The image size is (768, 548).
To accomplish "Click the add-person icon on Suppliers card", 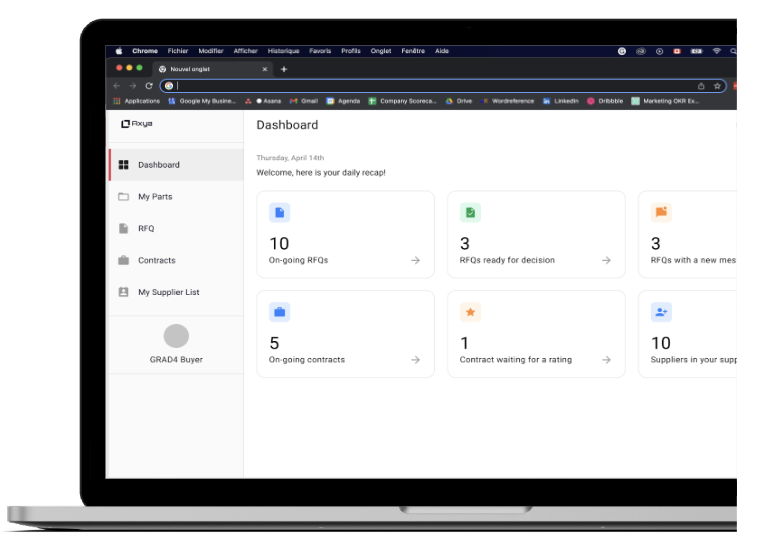I will click(x=661, y=312).
